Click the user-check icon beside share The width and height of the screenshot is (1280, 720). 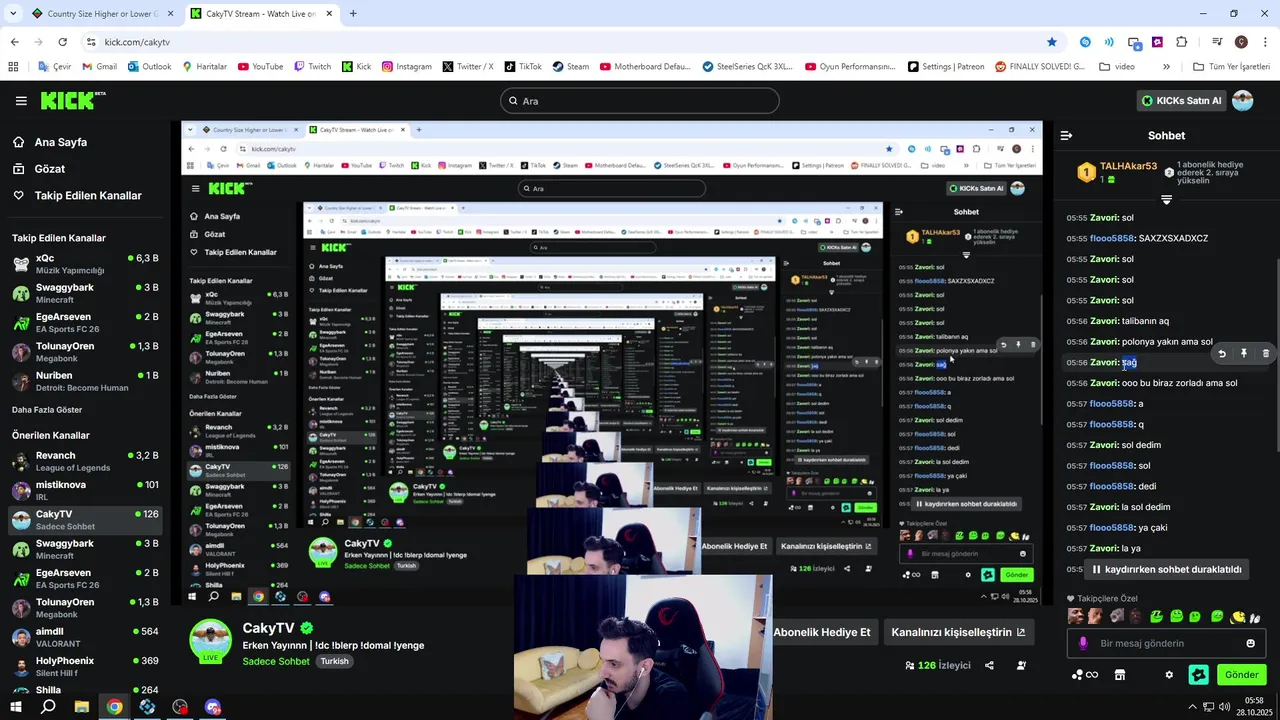tap(1021, 665)
